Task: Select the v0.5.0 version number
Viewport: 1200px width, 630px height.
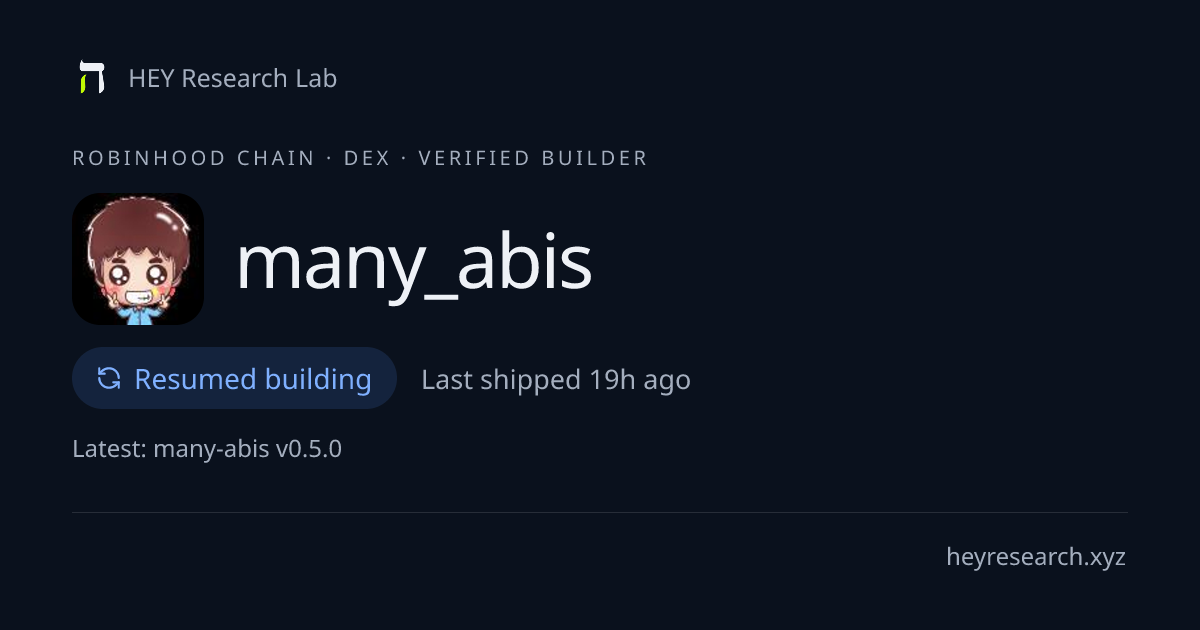Action: [x=309, y=449]
